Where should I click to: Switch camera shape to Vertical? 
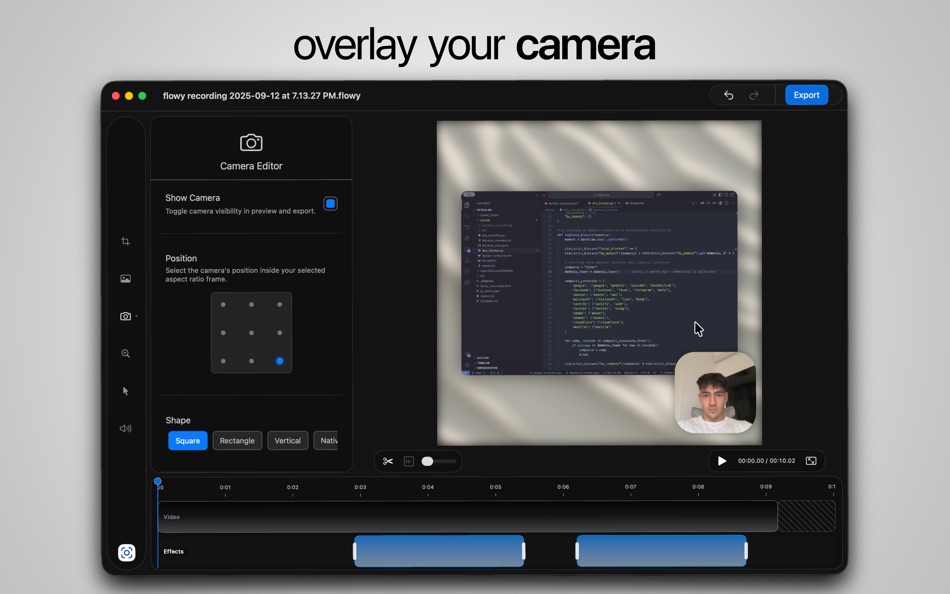(287, 440)
